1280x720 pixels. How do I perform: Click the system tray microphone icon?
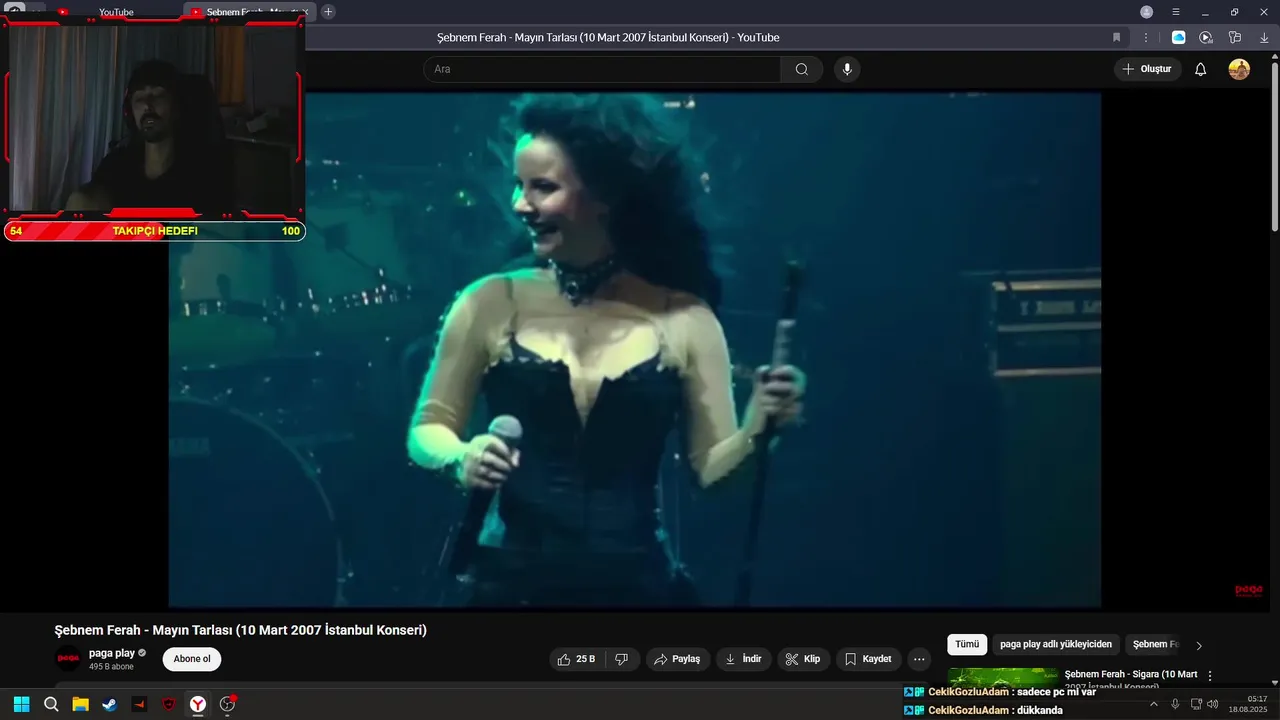(x=1175, y=704)
